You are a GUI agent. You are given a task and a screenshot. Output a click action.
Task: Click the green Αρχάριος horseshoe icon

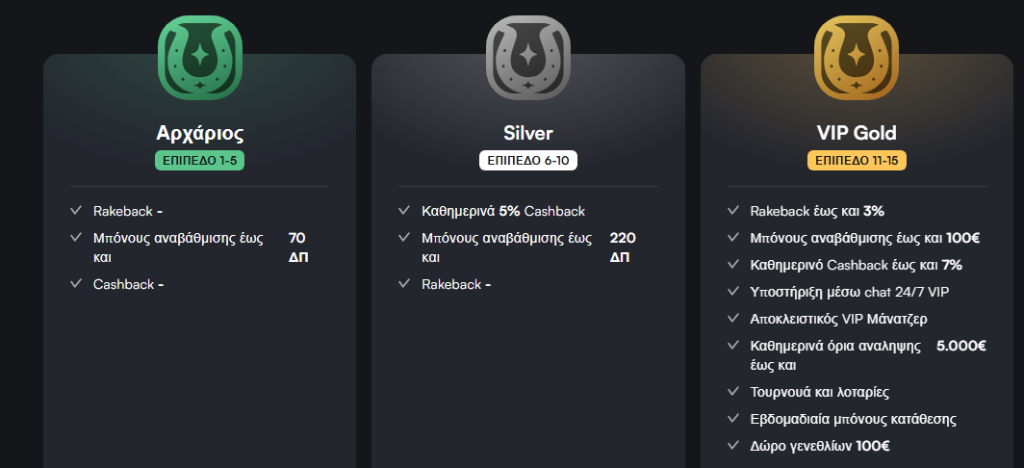pos(200,57)
